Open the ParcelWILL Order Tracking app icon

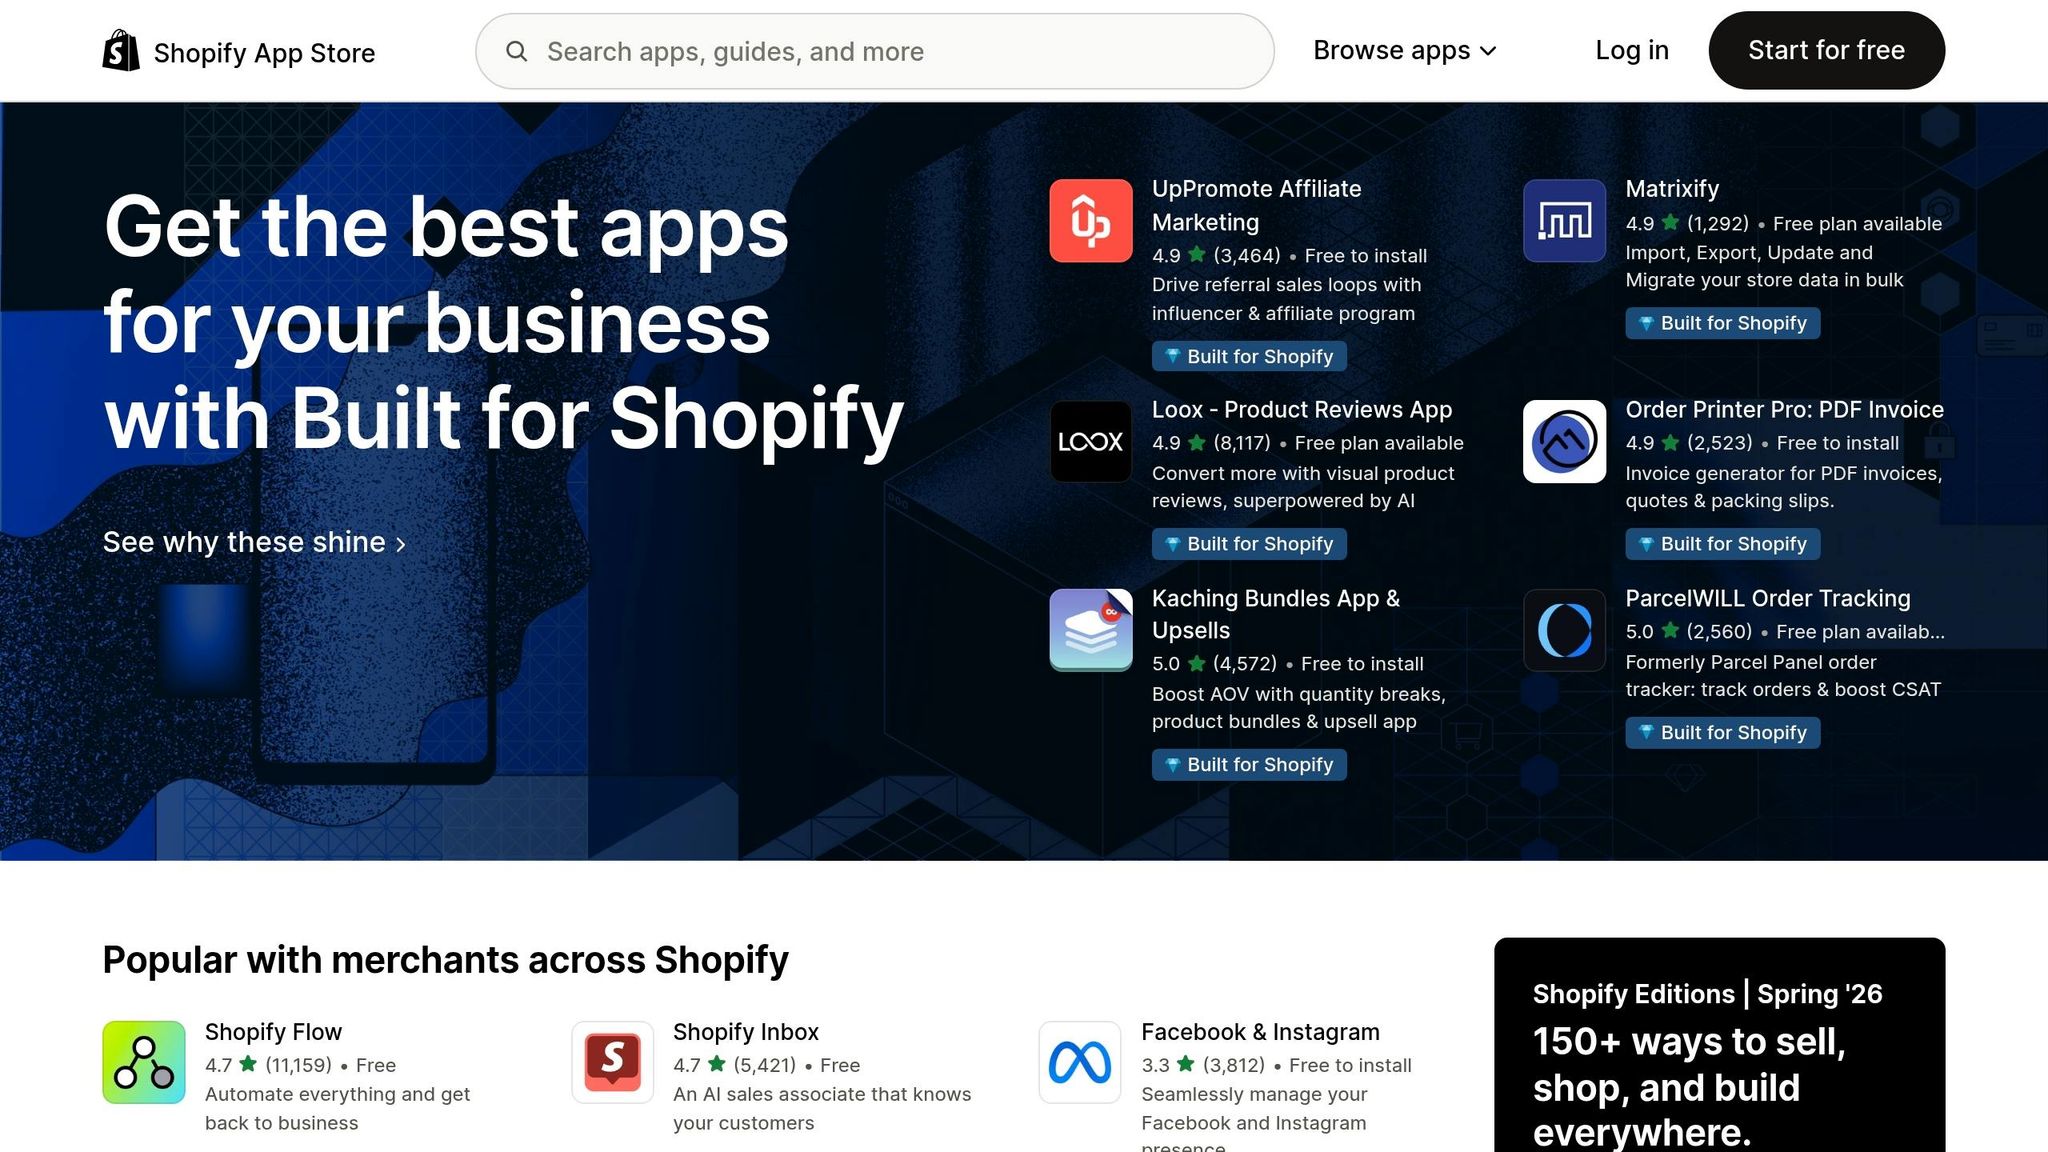coord(1564,630)
